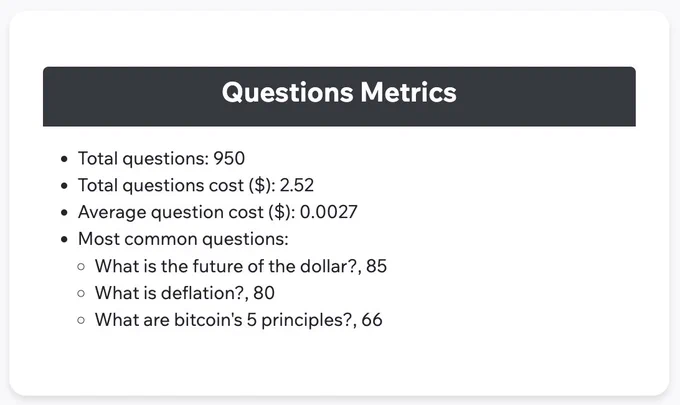Click the hollow bullet beside deflation question
Screen dimensions: 680x405
click(81, 294)
